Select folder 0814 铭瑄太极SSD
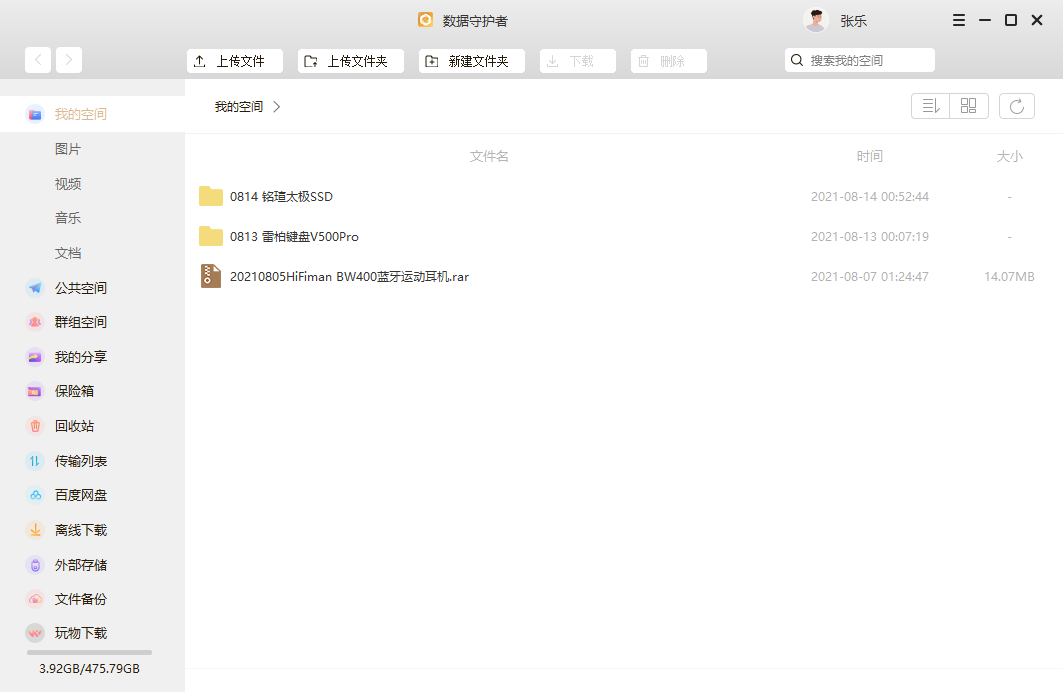Image resolution: width=1063 pixels, height=692 pixels. 624,197
